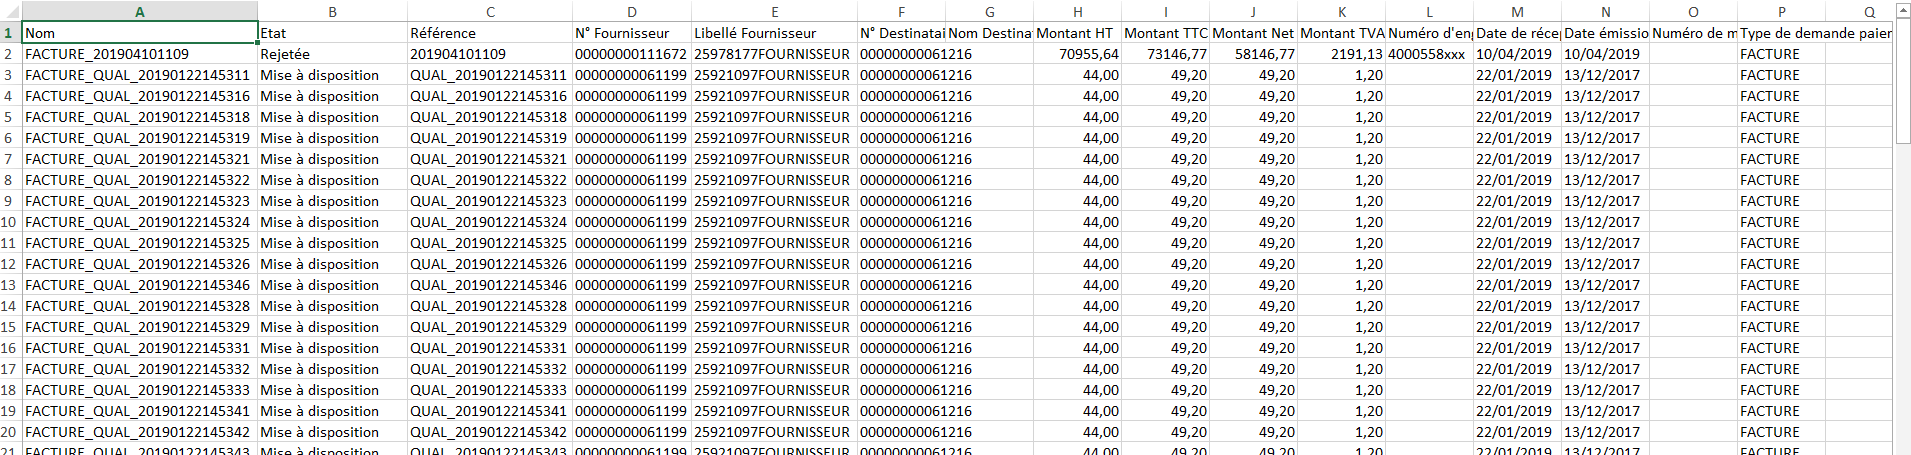Click the 'Nom' header cell

click(x=140, y=33)
